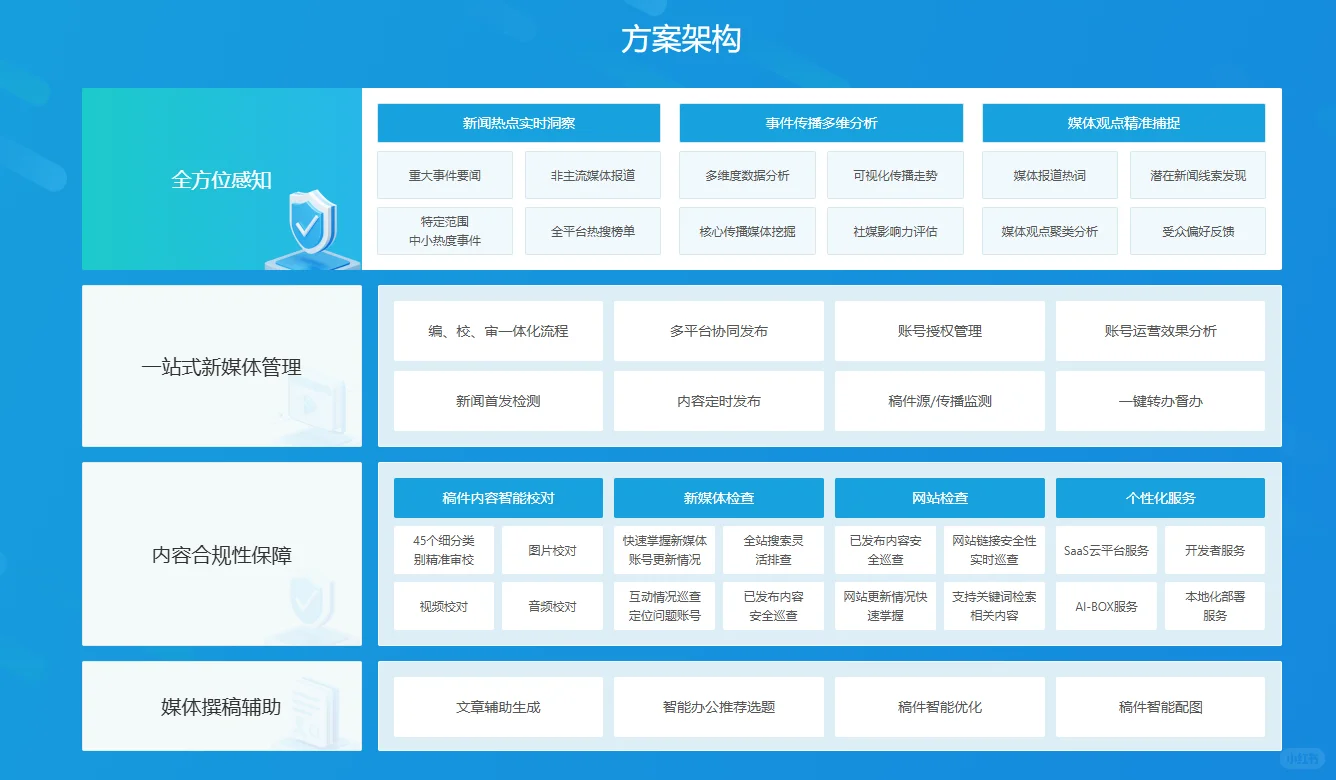Select 快速掌握新媒体账号更新情况 box
The image size is (1336, 780).
click(664, 550)
